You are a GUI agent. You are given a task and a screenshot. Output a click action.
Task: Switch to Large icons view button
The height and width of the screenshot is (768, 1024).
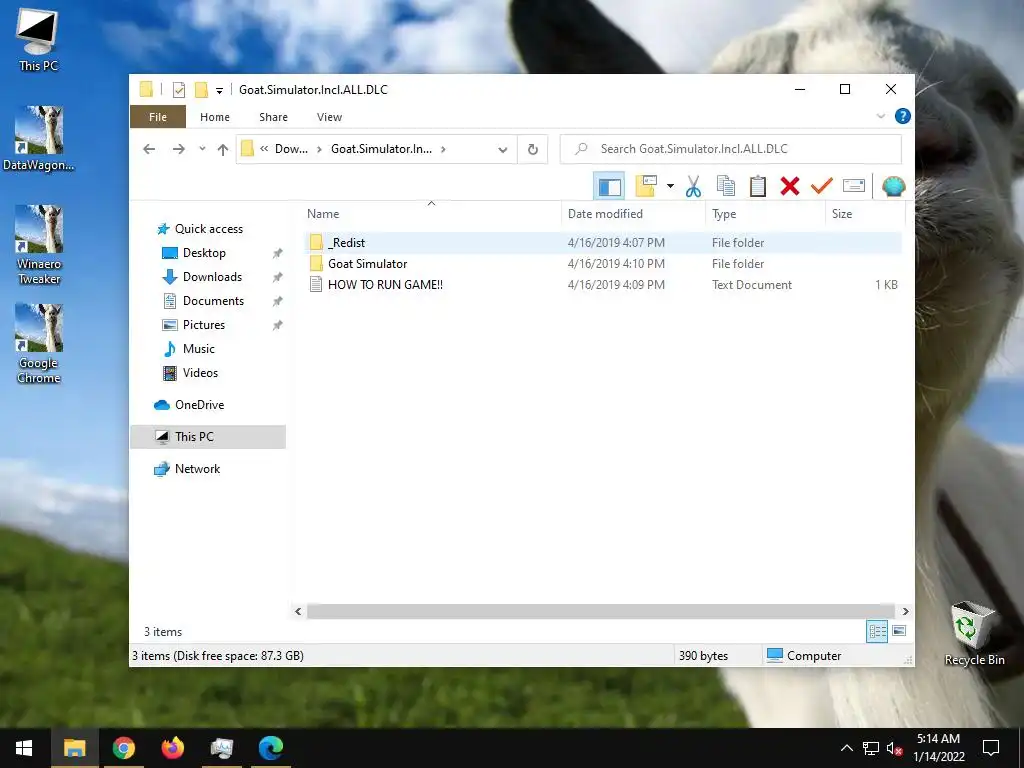(x=899, y=631)
